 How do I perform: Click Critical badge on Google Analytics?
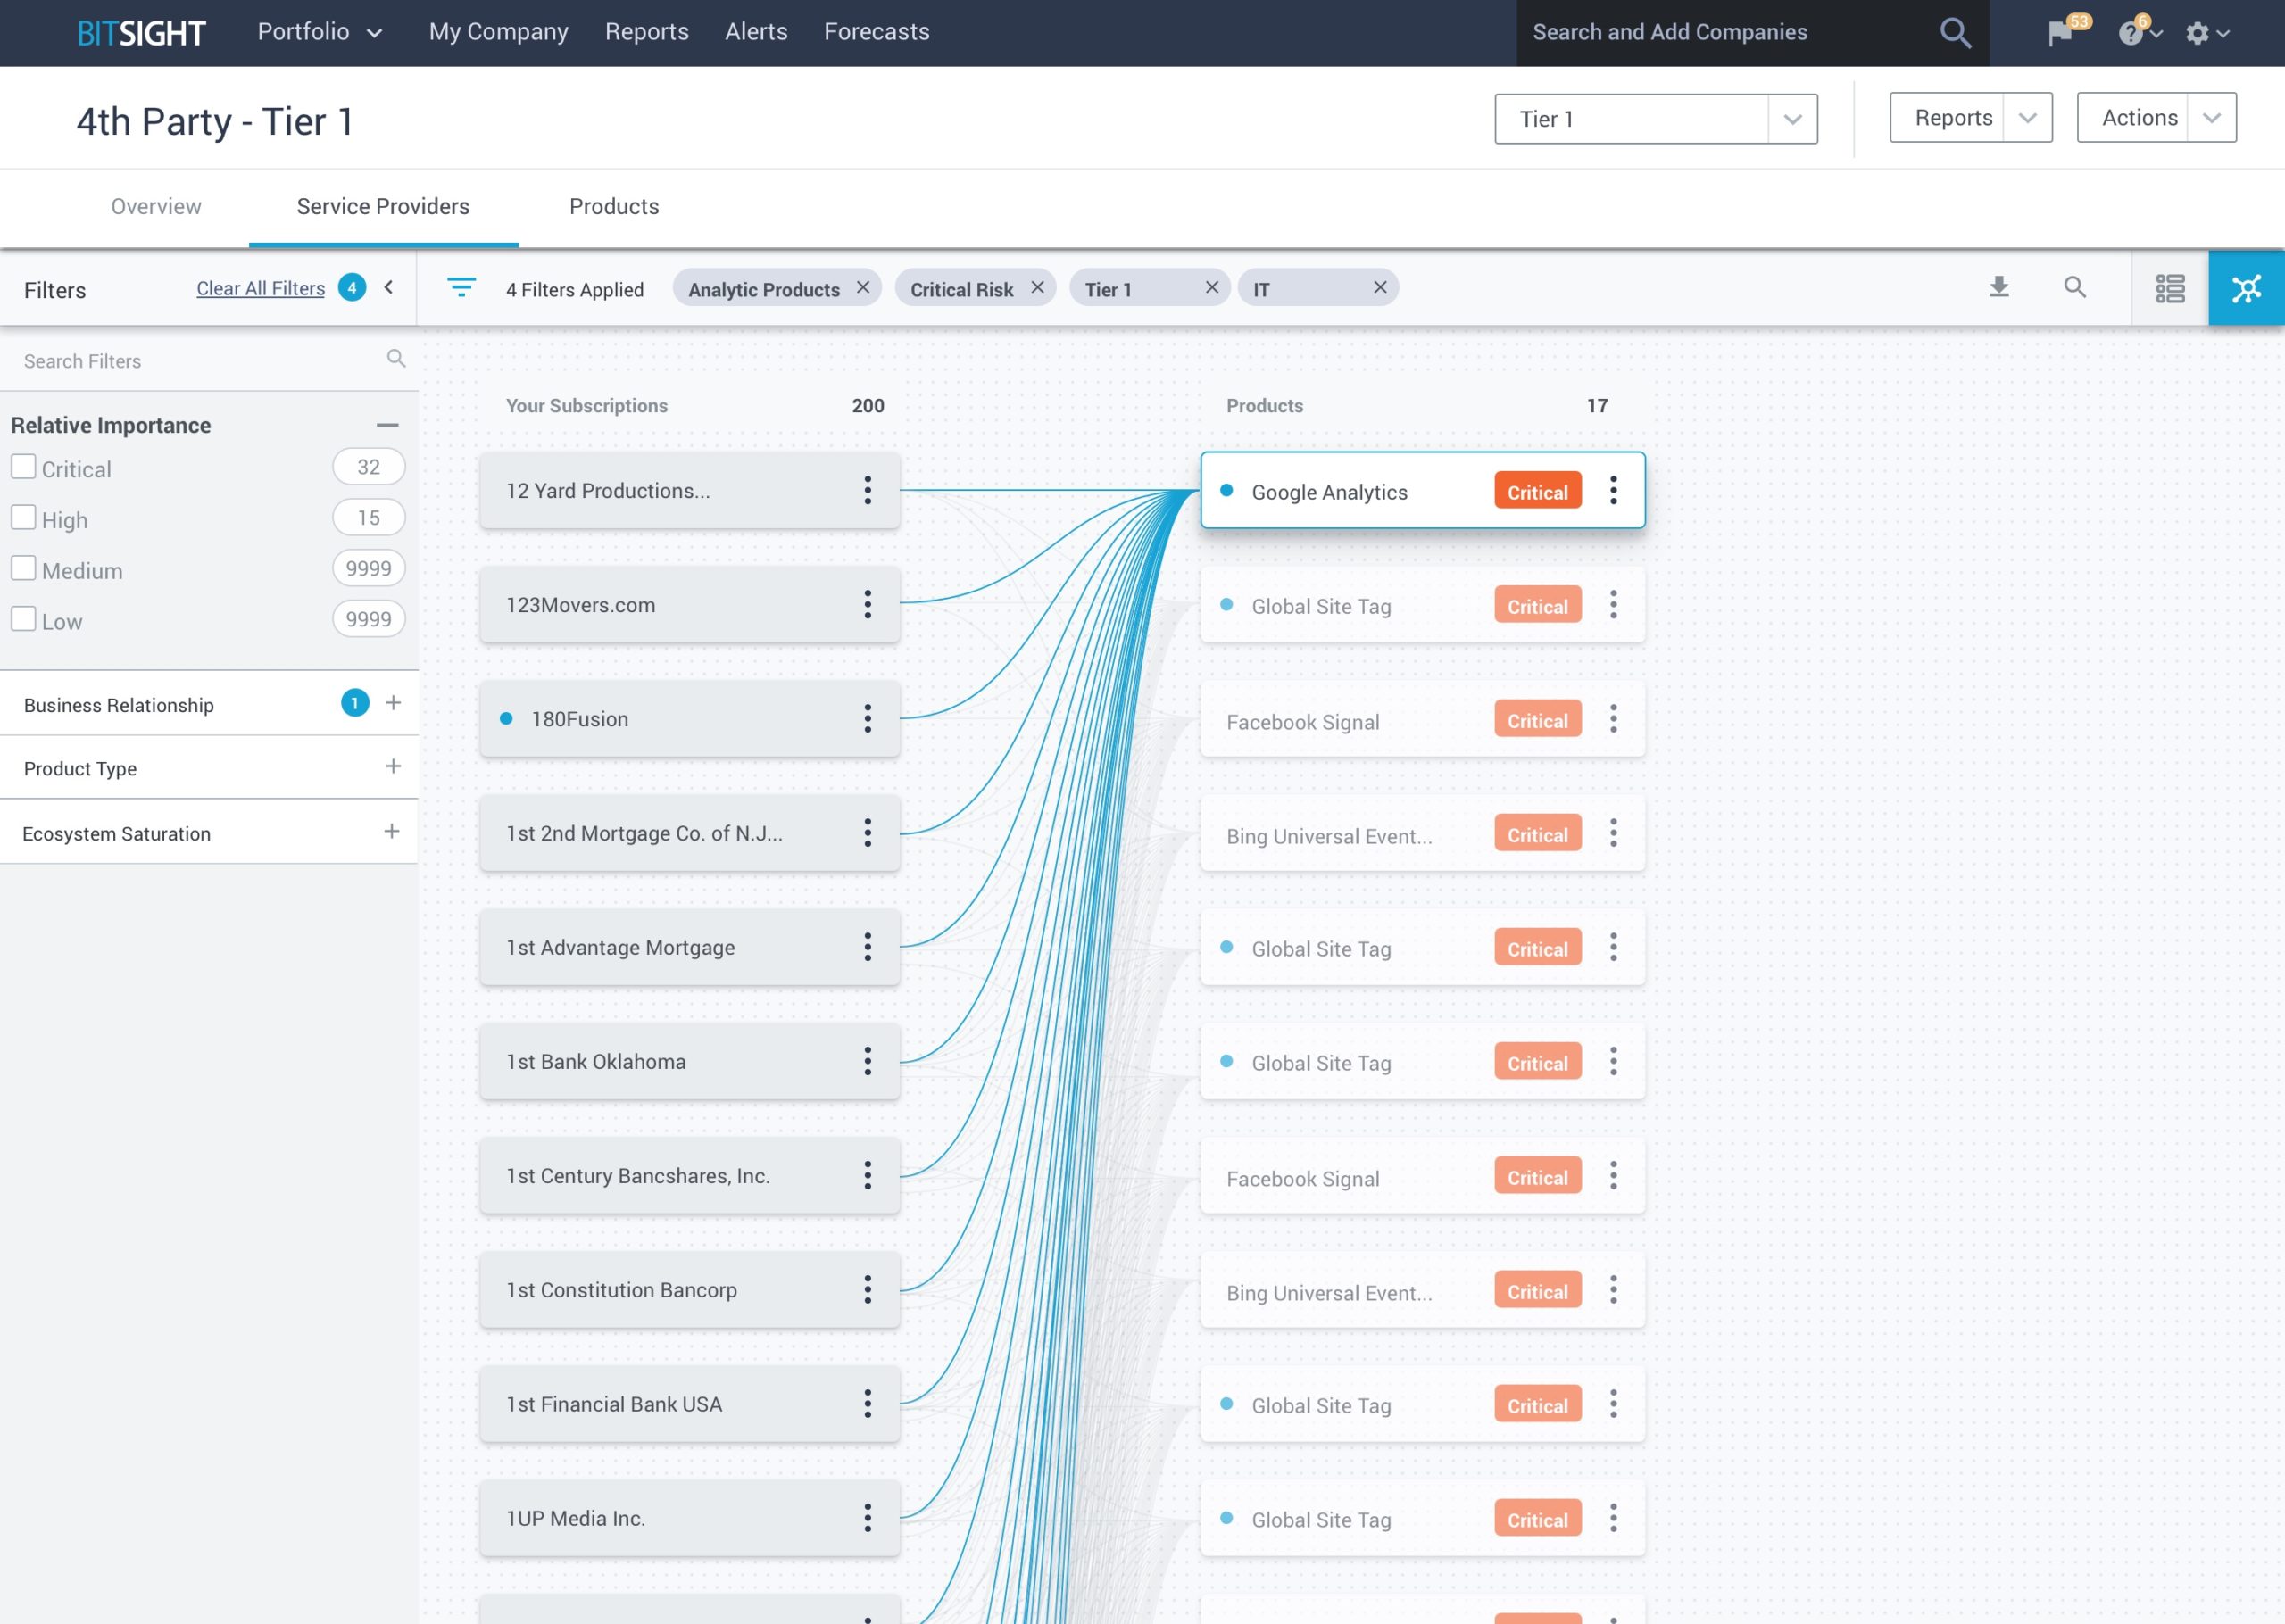click(1537, 491)
